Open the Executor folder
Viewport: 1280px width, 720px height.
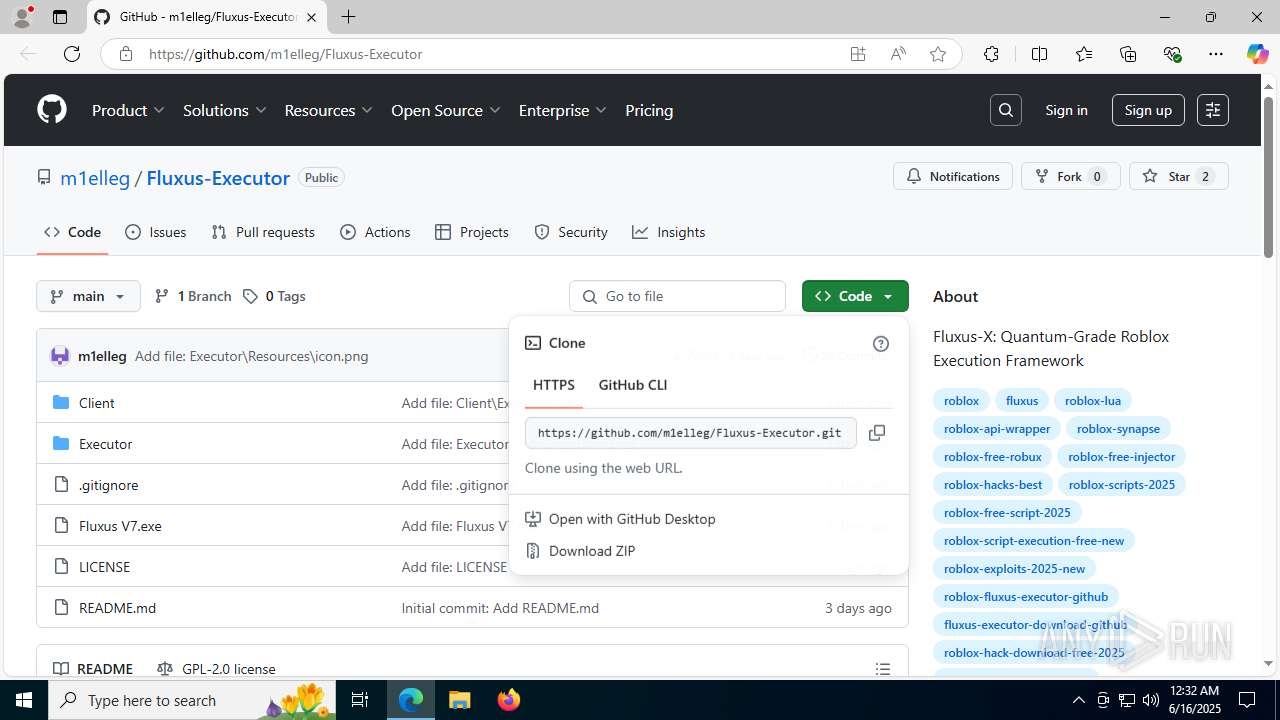click(x=106, y=444)
